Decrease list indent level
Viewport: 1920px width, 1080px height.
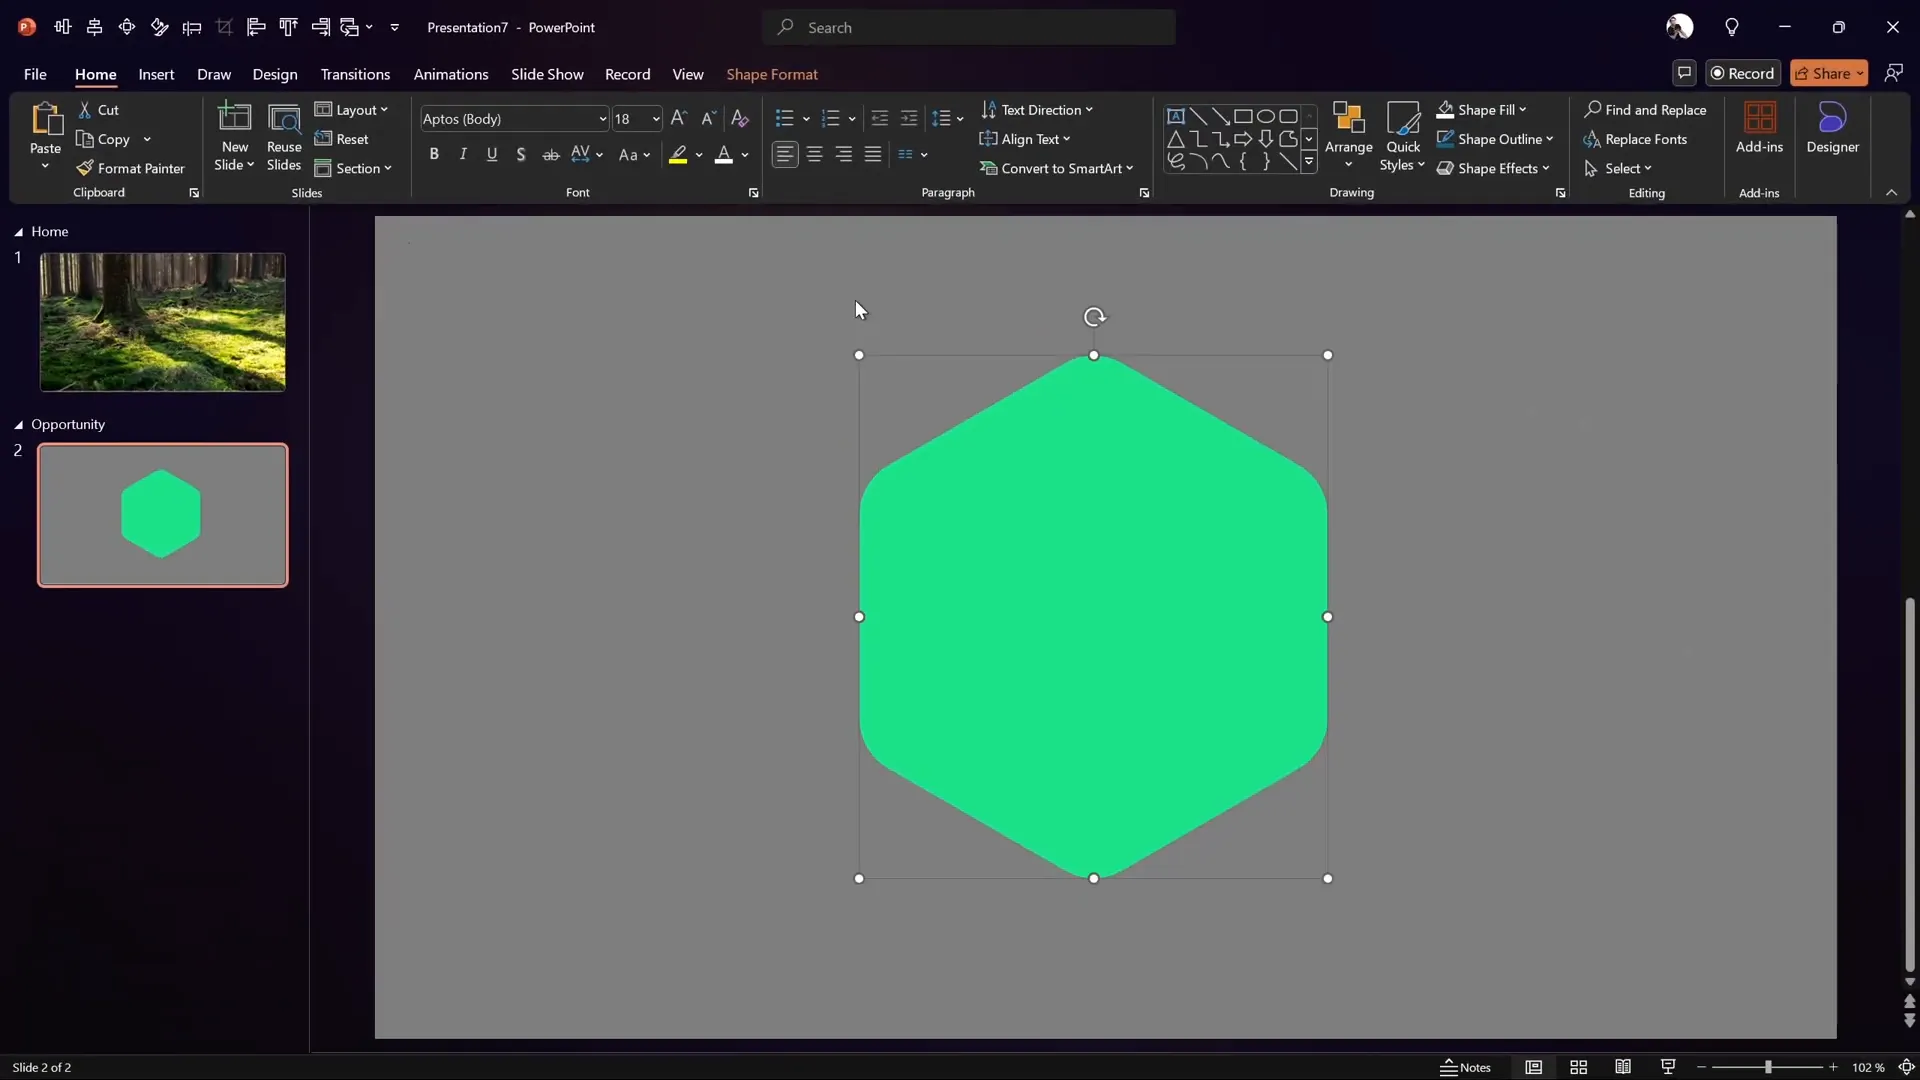880,118
